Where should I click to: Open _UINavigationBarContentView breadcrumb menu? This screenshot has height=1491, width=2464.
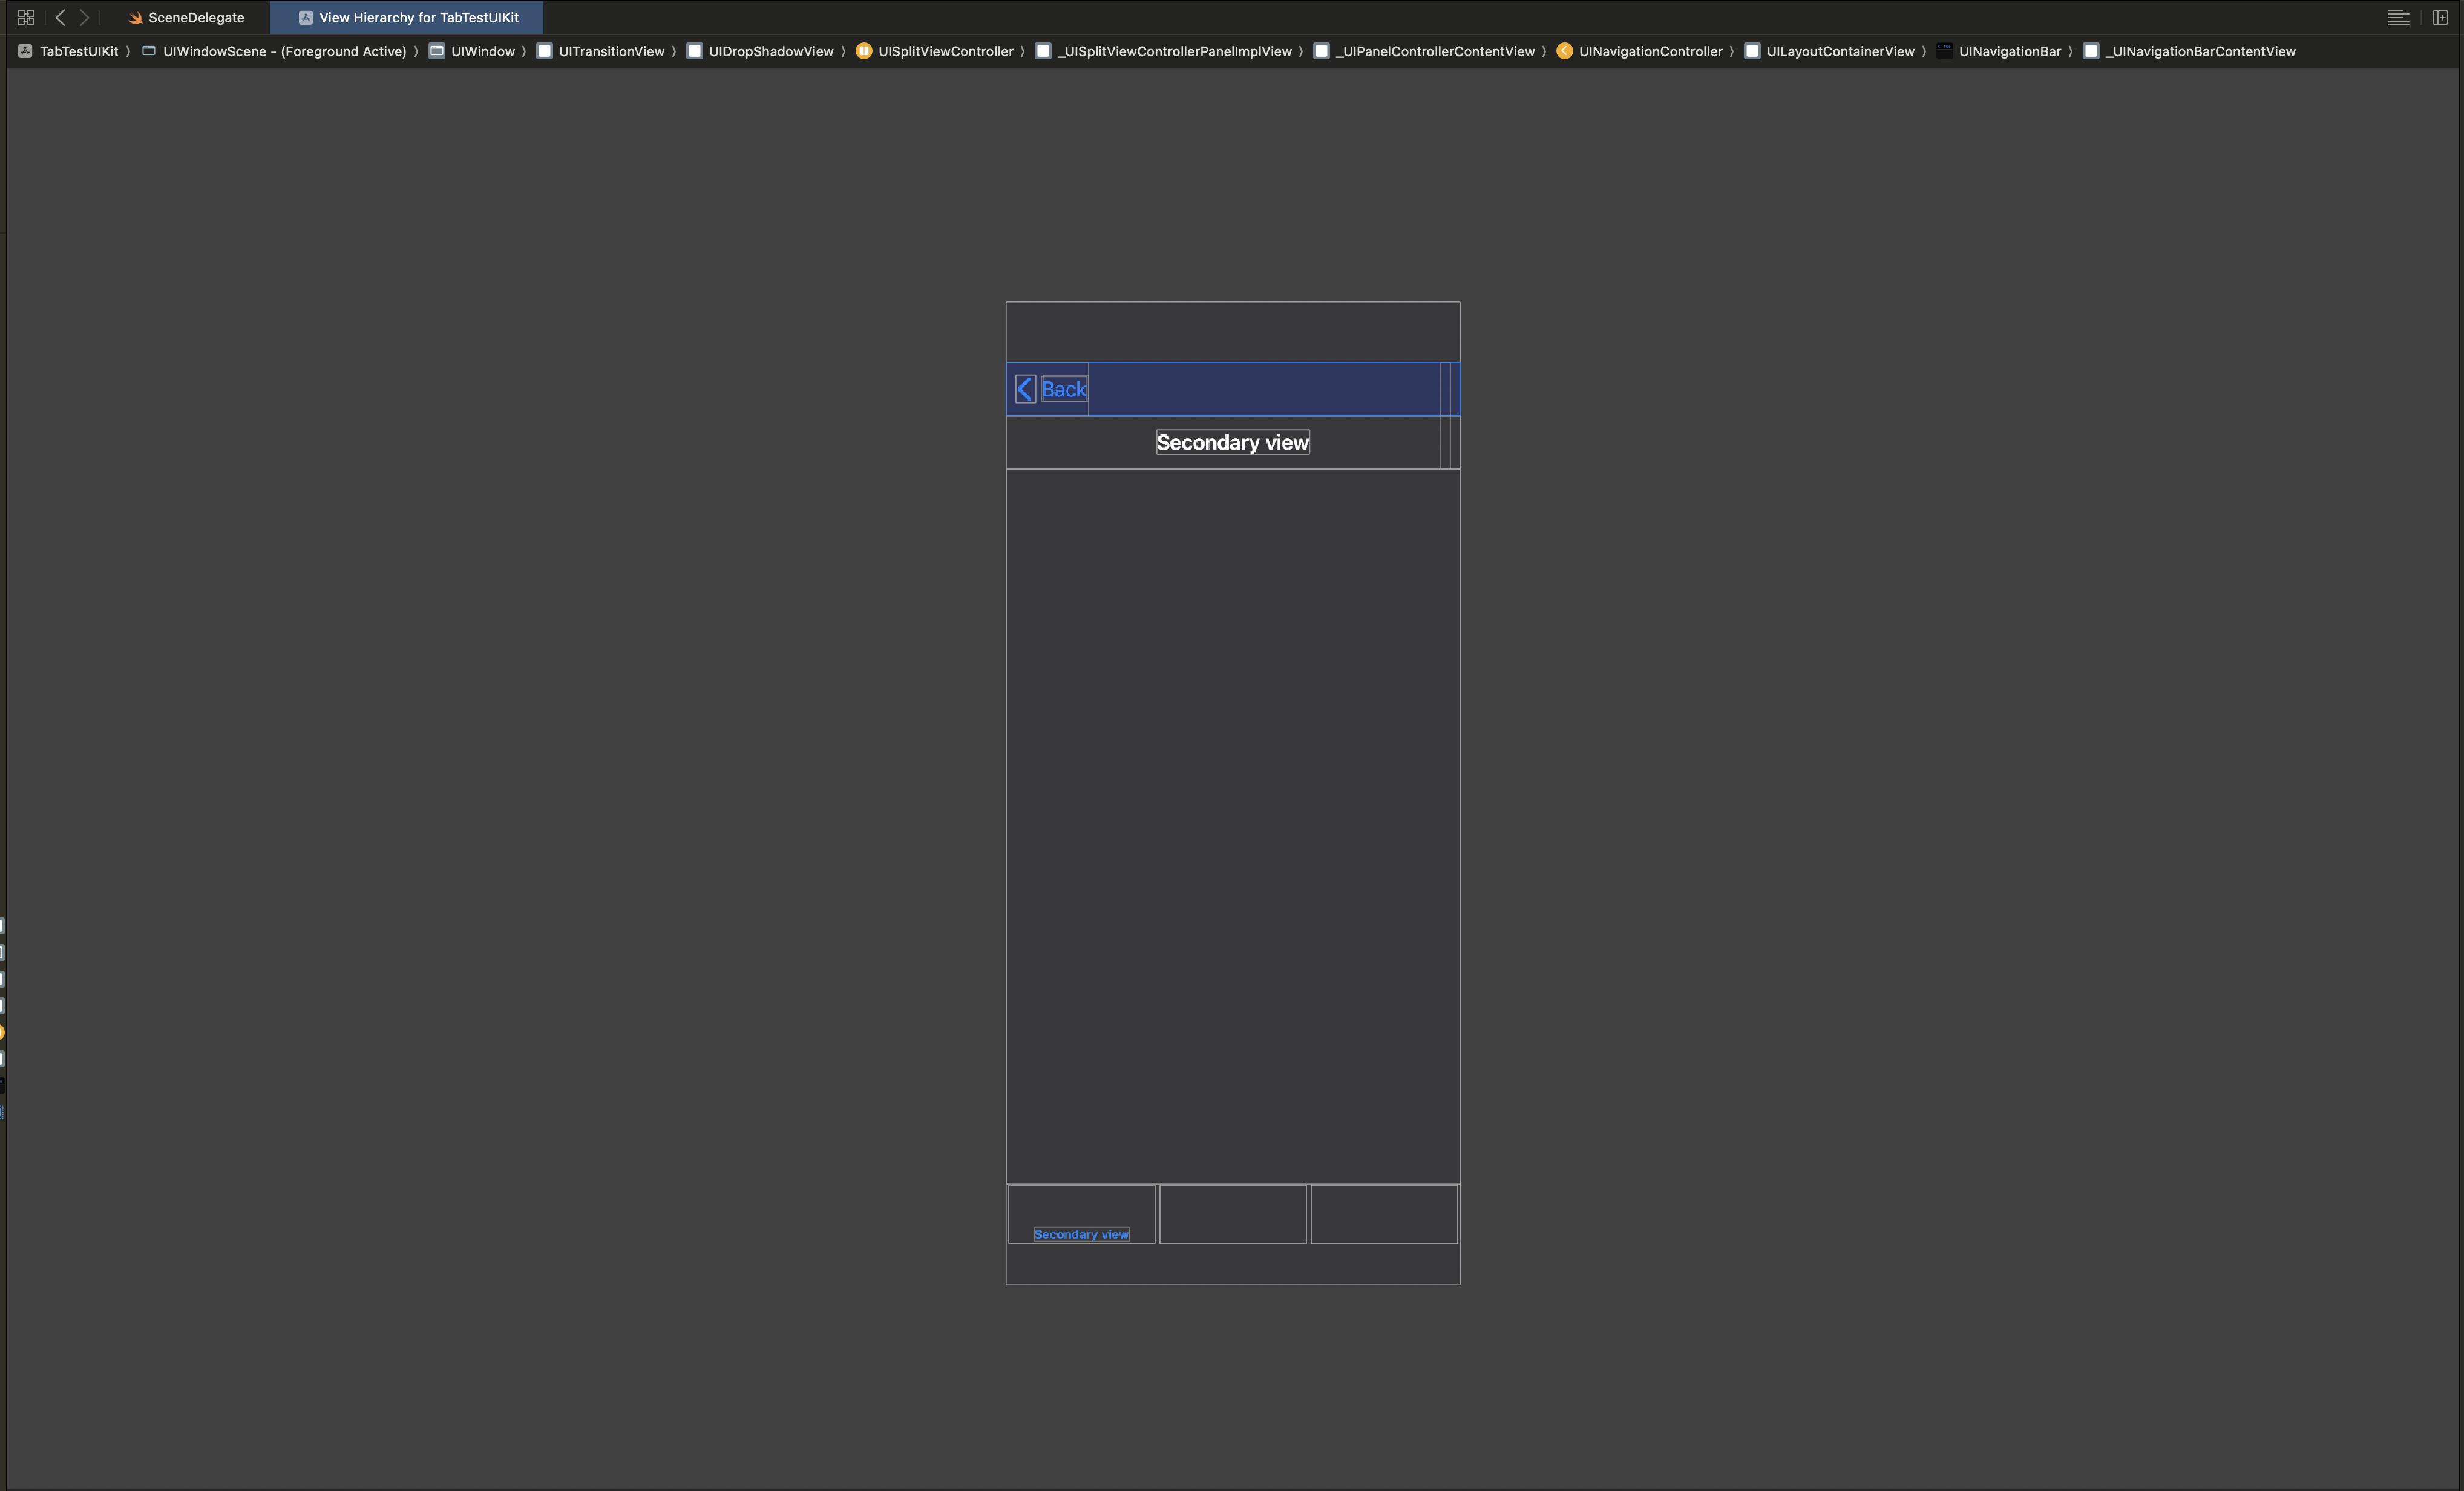pyautogui.click(x=2199, y=51)
